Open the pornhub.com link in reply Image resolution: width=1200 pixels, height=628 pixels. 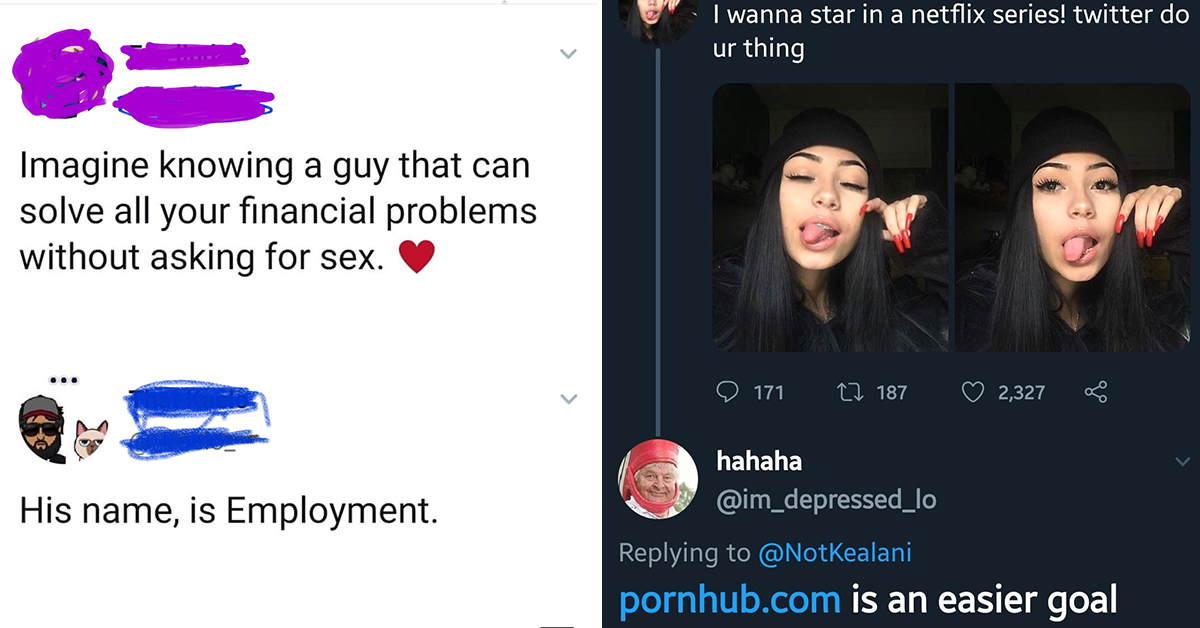pos(729,600)
